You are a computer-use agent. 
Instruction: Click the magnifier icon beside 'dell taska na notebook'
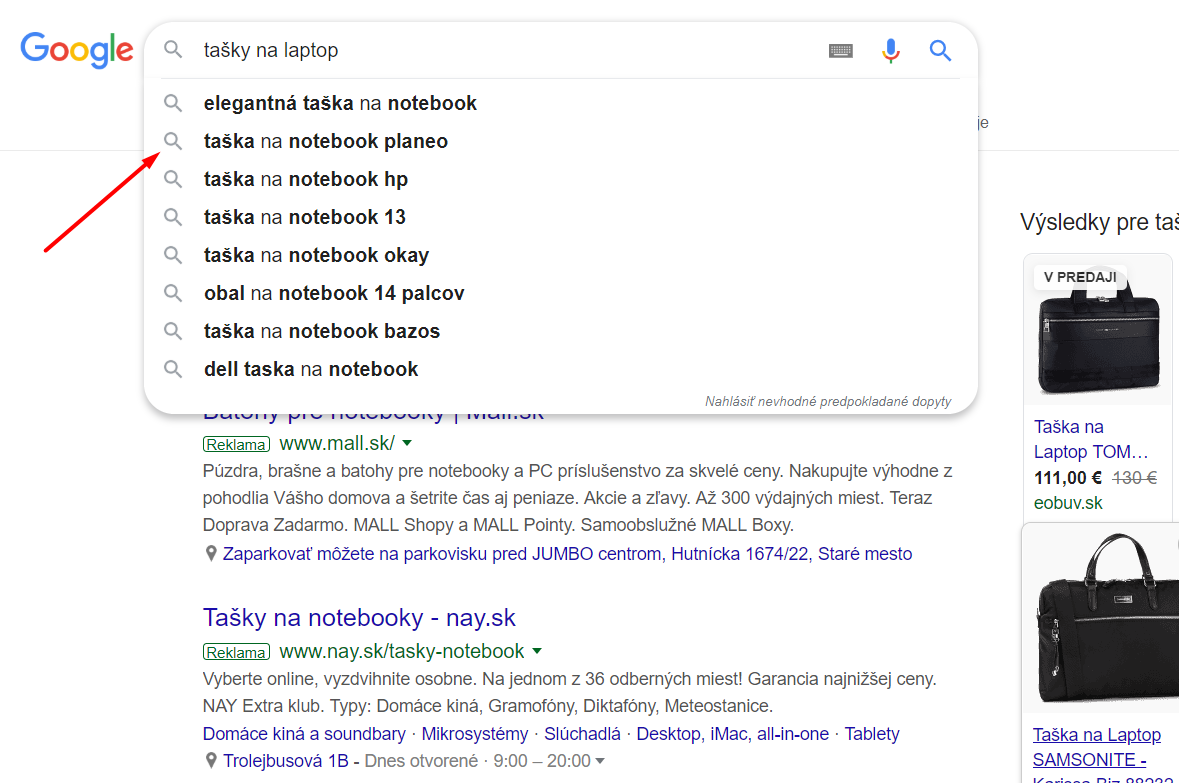coord(173,369)
